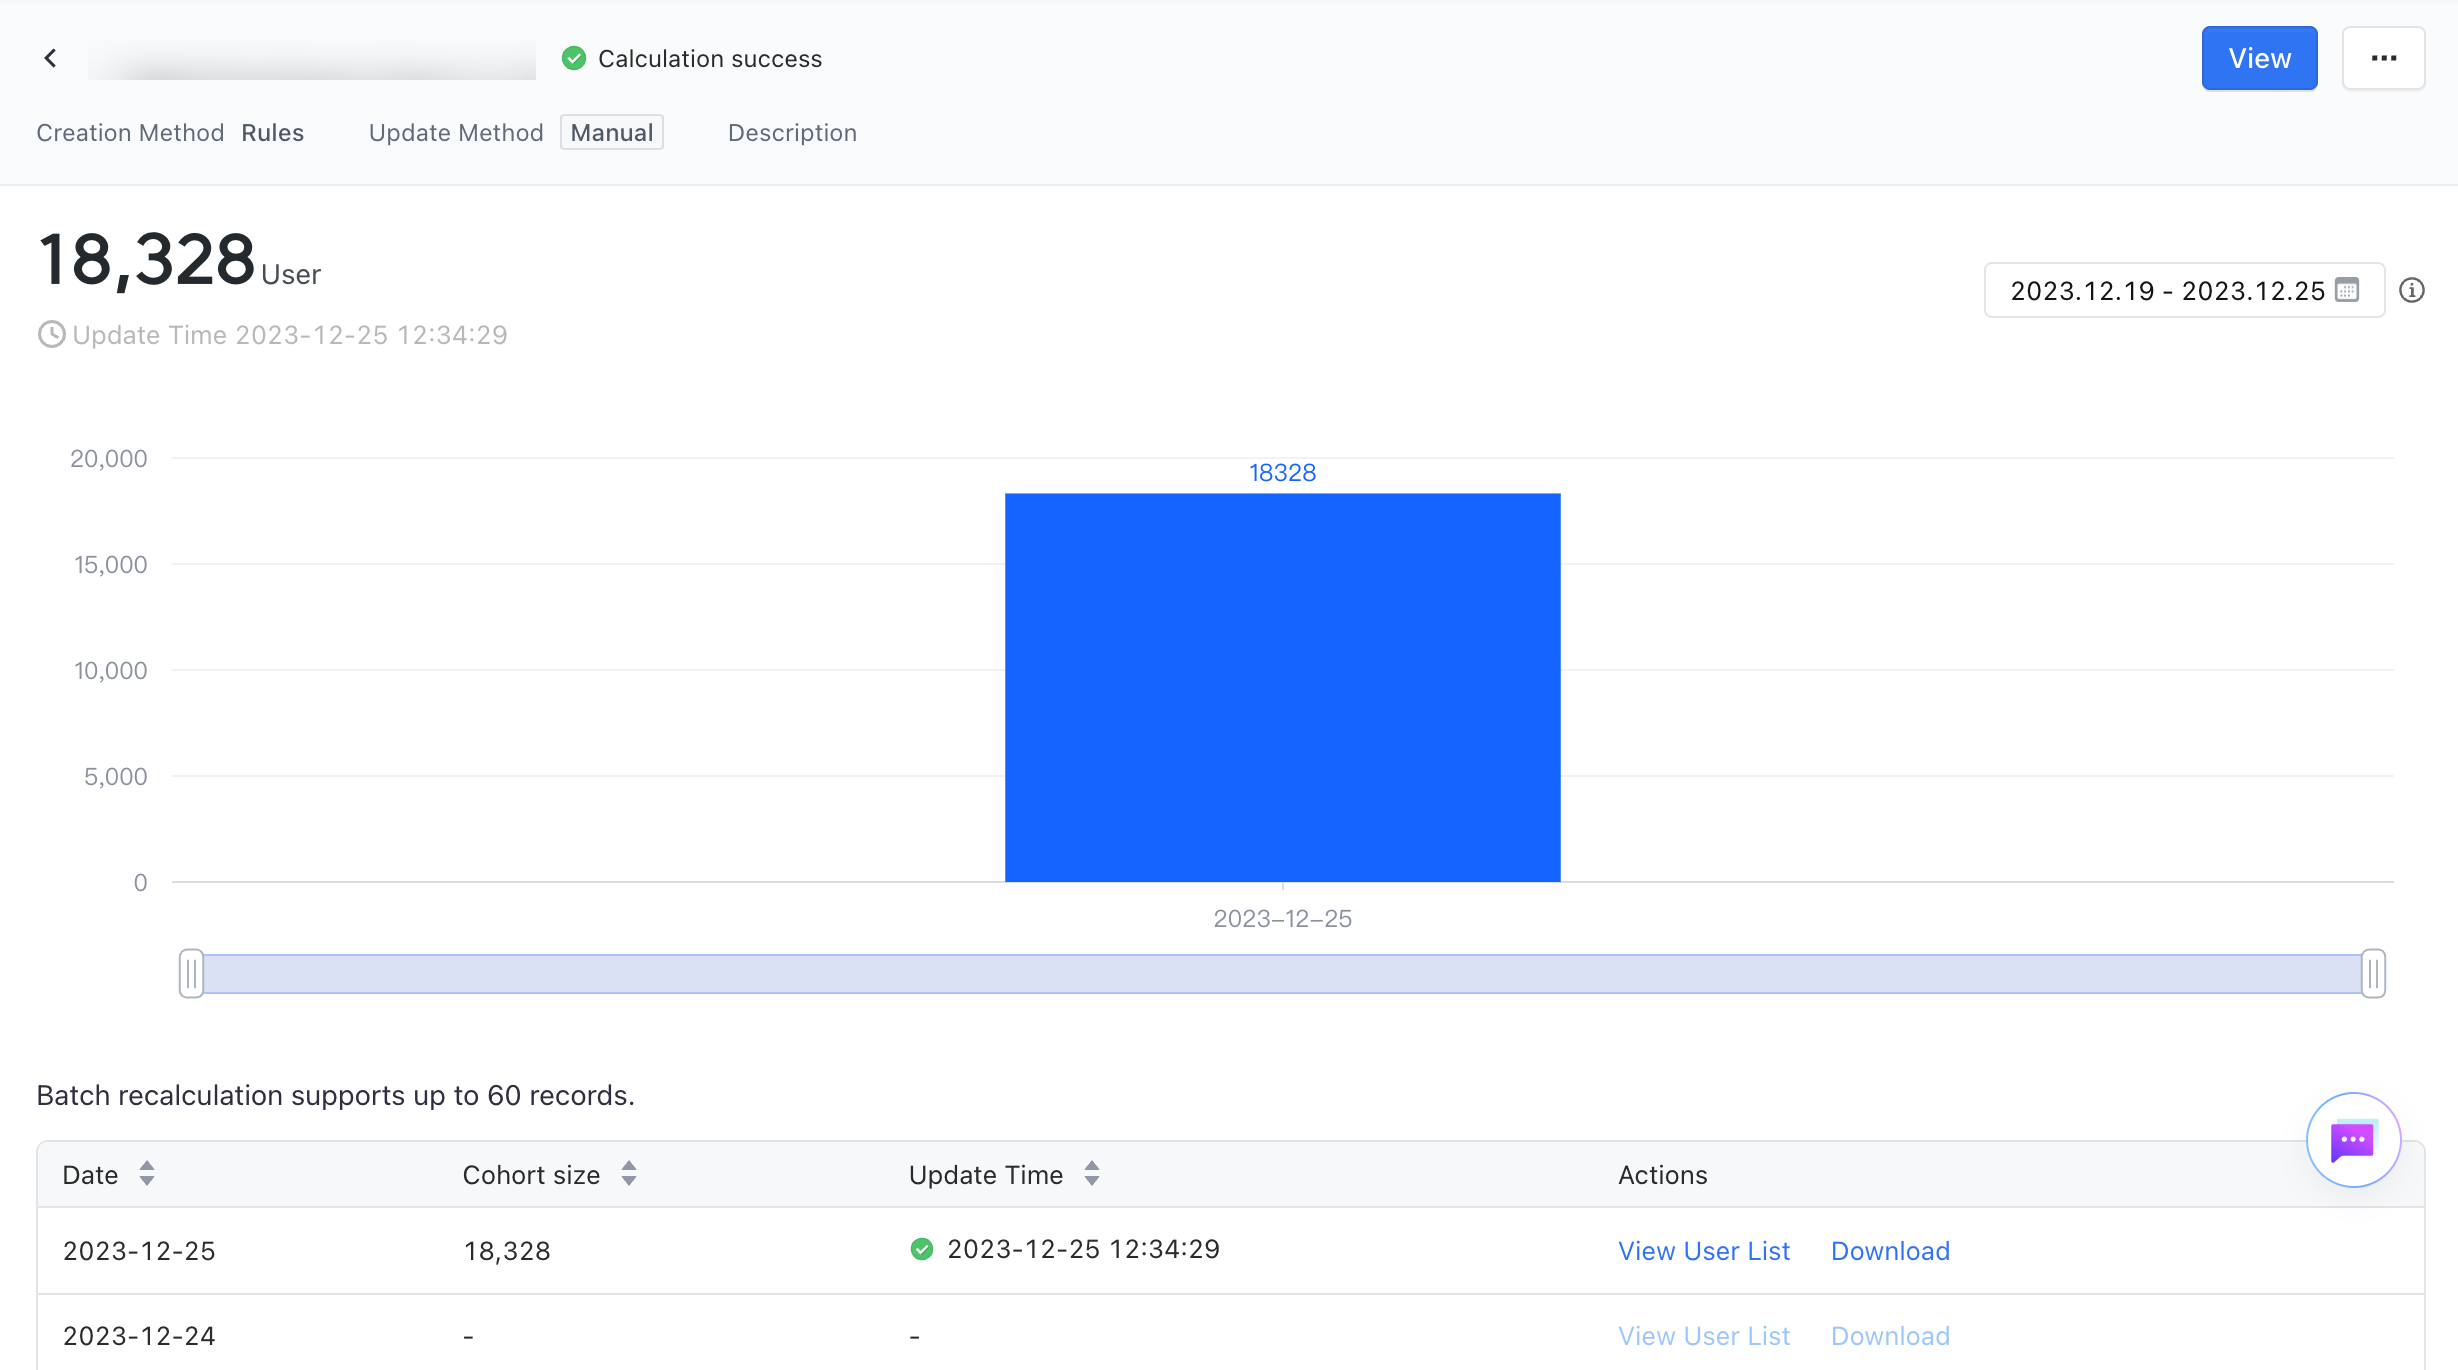This screenshot has height=1370, width=2458.
Task: Click the 20,000 y-axis label
Action: click(109, 458)
